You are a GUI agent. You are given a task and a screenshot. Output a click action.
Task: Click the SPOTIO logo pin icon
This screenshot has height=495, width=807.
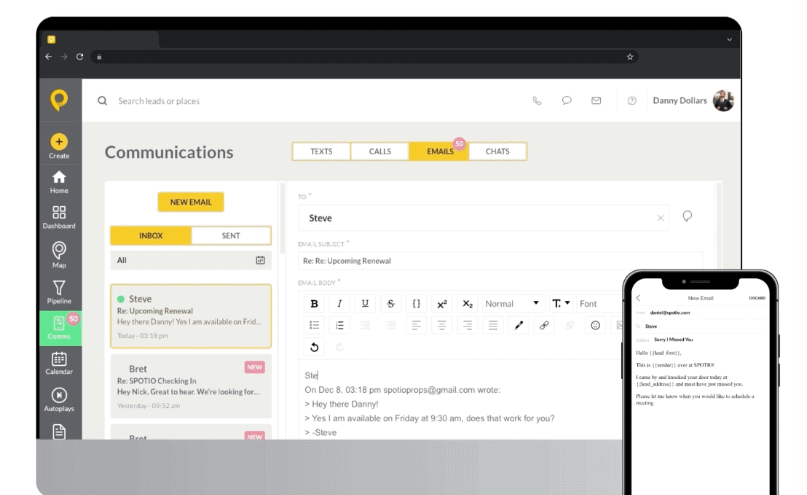click(59, 99)
